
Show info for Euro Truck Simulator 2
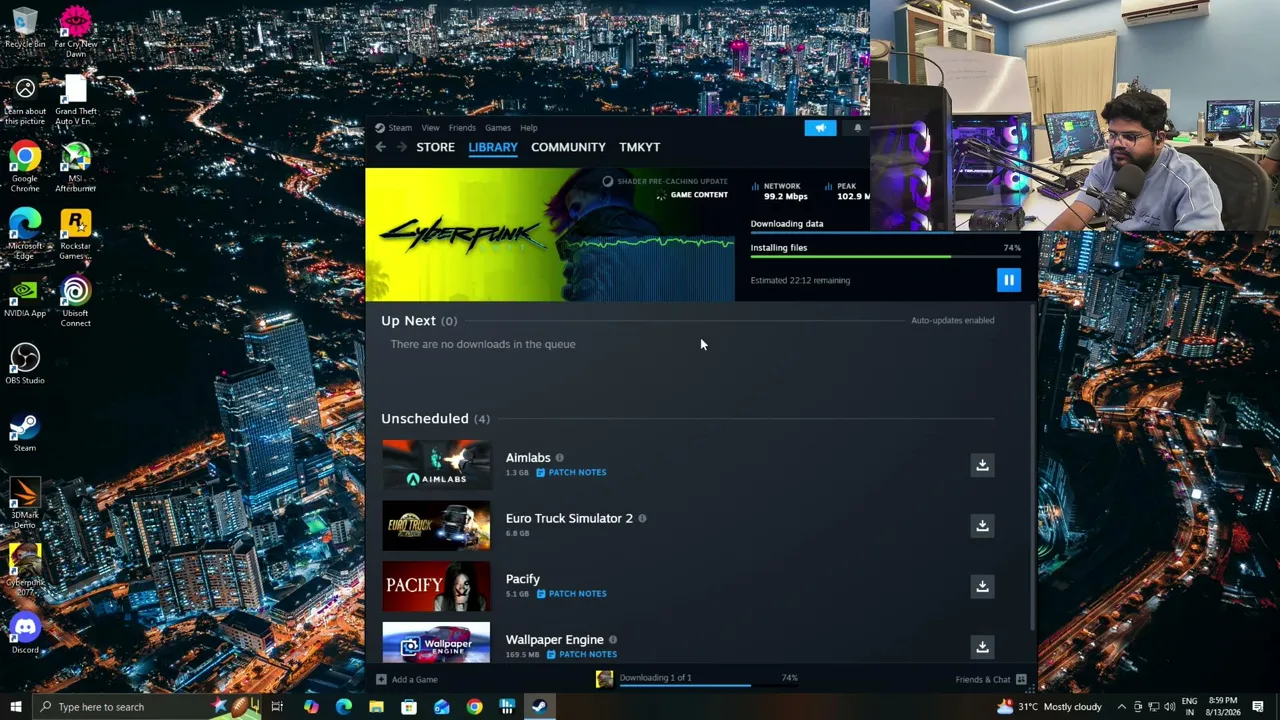(x=642, y=518)
